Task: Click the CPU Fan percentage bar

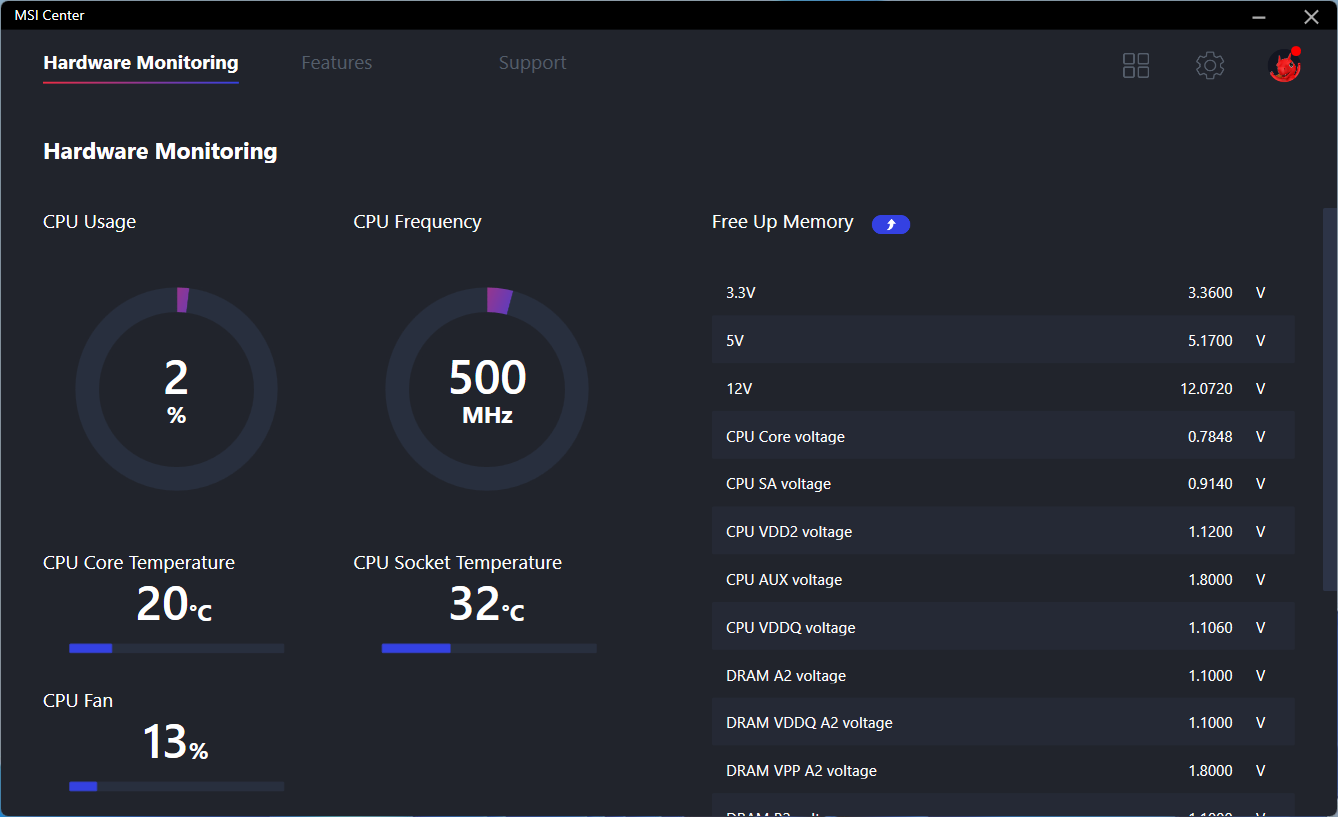Action: click(x=176, y=786)
